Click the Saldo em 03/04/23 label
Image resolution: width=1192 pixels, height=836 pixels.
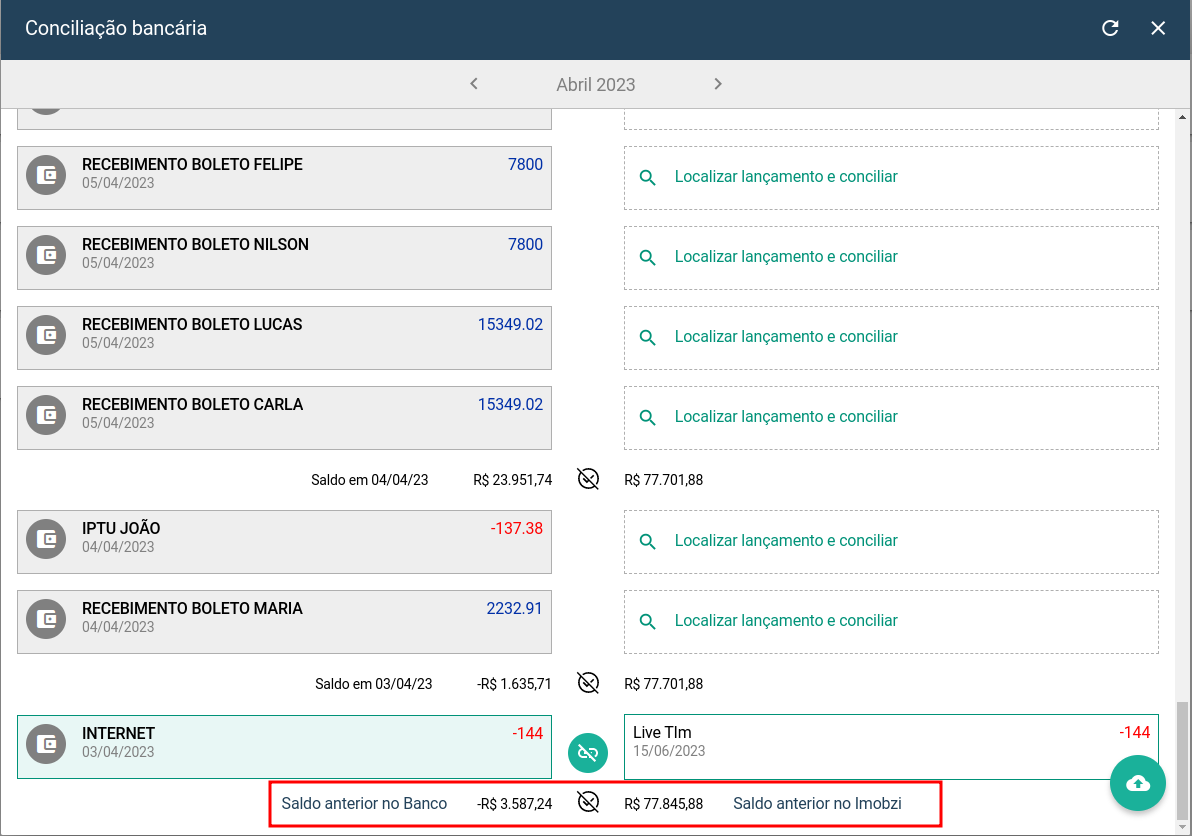coord(373,683)
